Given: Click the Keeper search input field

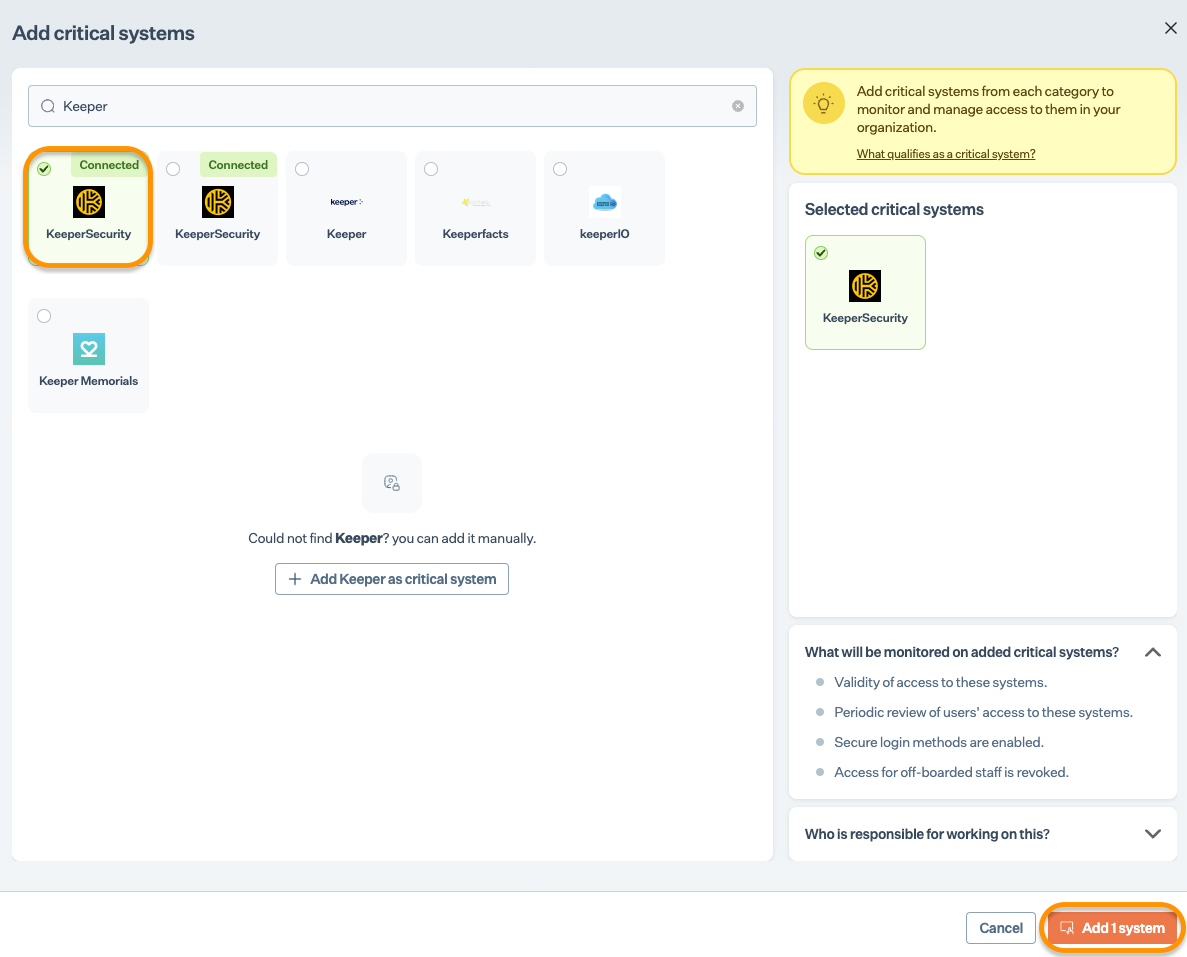Looking at the screenshot, I should pyautogui.click(x=392, y=106).
